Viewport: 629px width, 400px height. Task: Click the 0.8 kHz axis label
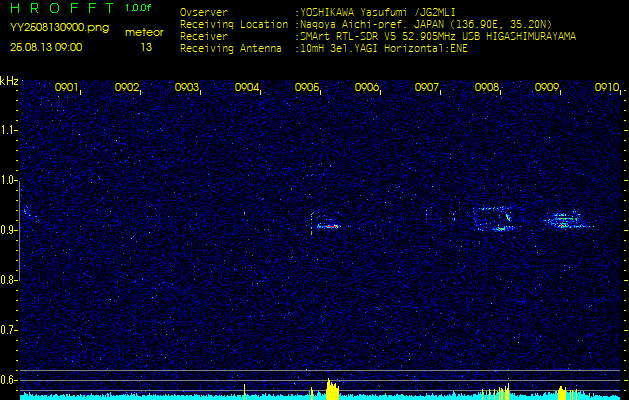8,280
